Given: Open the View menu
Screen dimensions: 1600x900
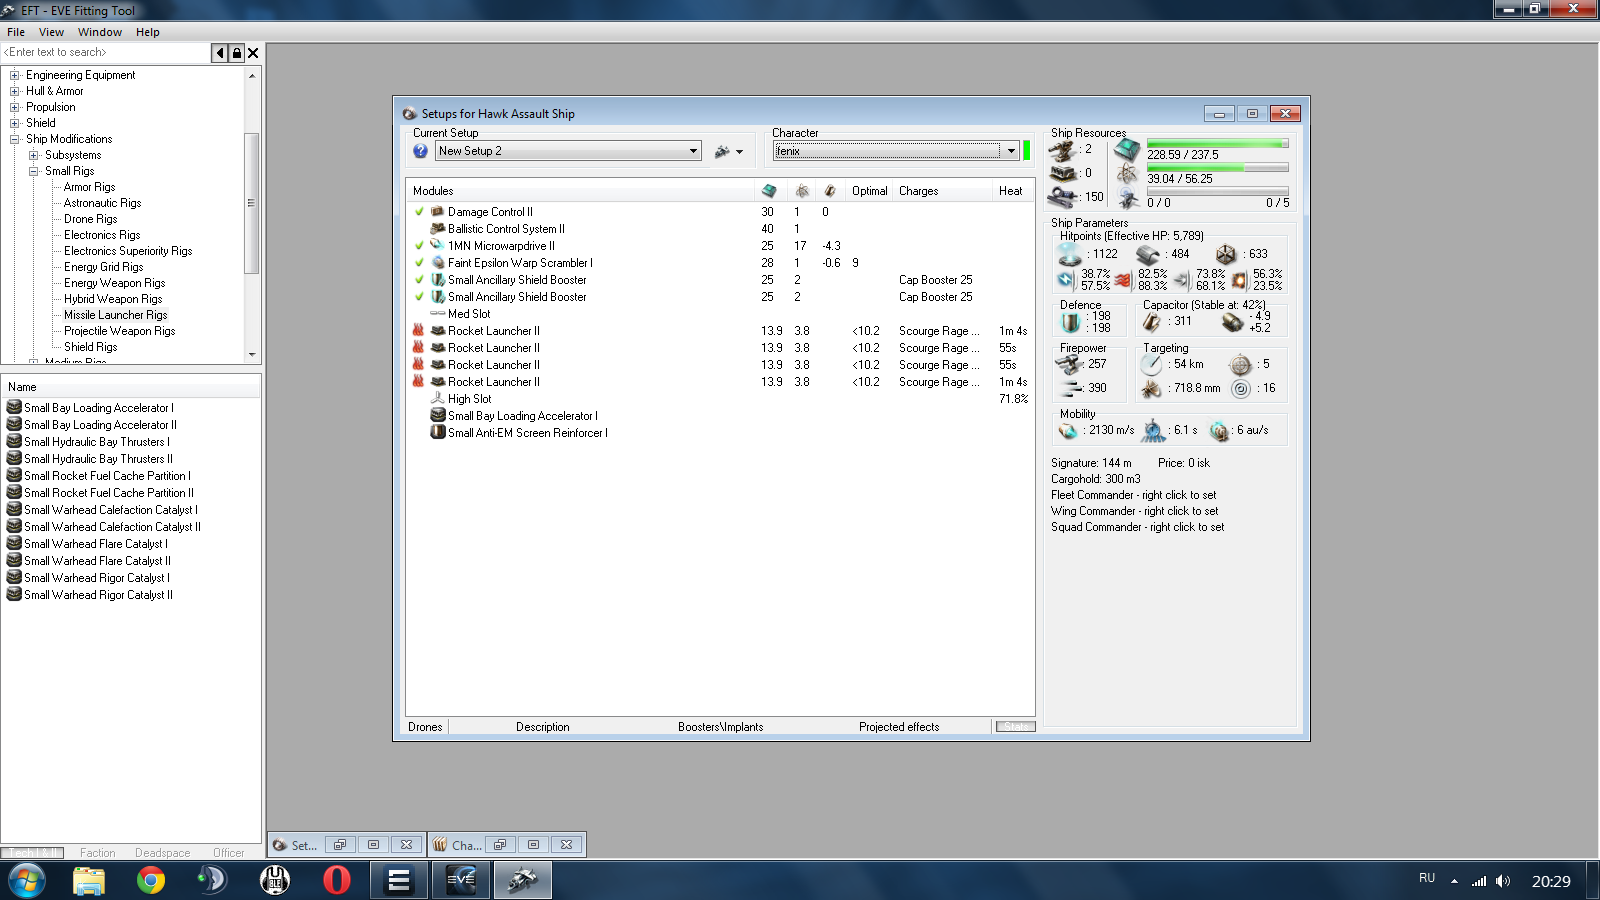Looking at the screenshot, I should 51,32.
